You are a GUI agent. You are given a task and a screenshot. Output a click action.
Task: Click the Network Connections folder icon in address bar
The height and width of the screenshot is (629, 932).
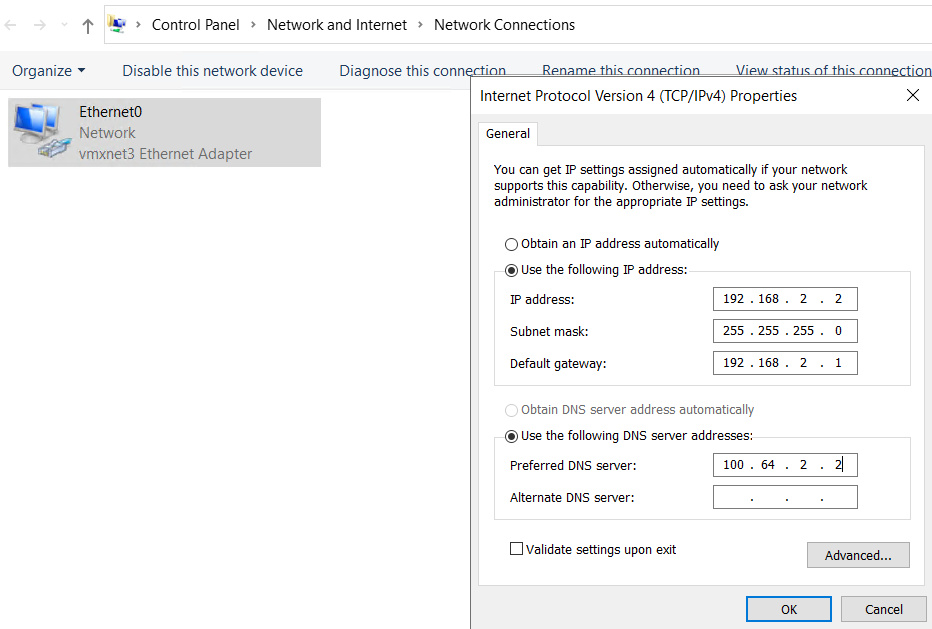117,24
